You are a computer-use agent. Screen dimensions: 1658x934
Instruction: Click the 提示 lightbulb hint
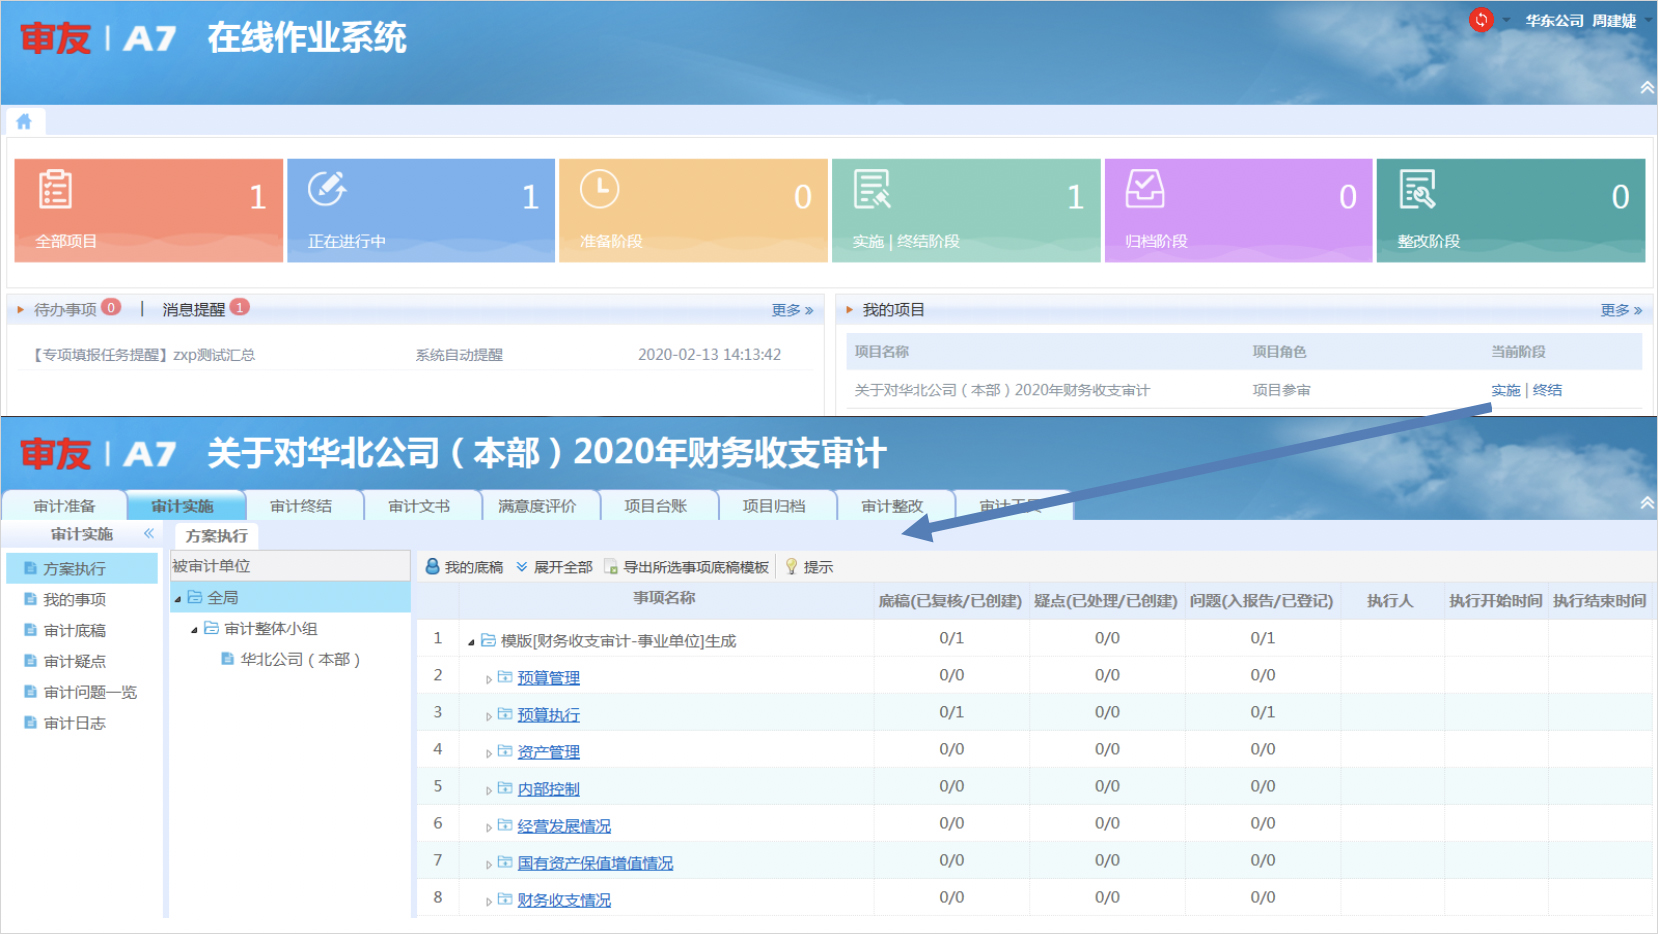[x=809, y=567]
